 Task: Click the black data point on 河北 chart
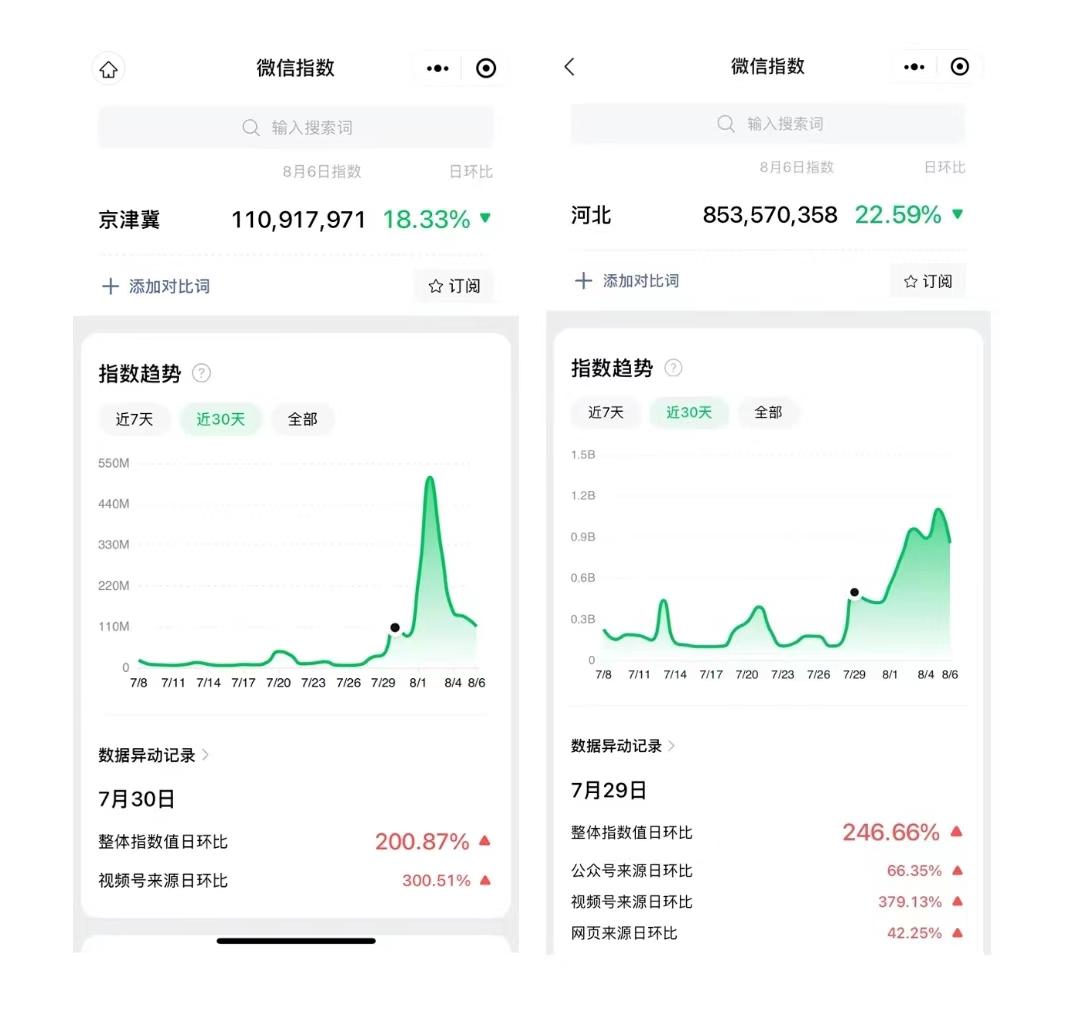click(x=855, y=592)
